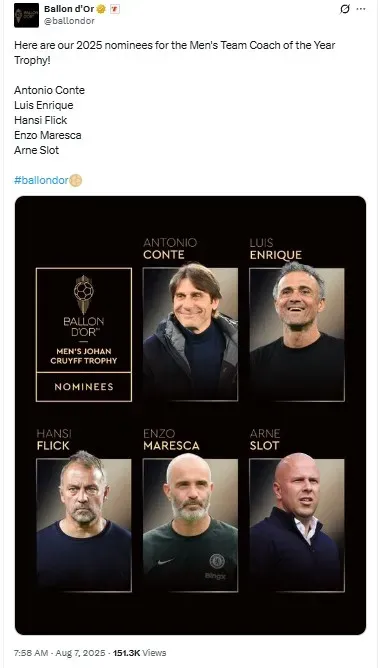Select the Hansi Flick nominee photo
The width and height of the screenshot is (381, 668).
click(84, 524)
